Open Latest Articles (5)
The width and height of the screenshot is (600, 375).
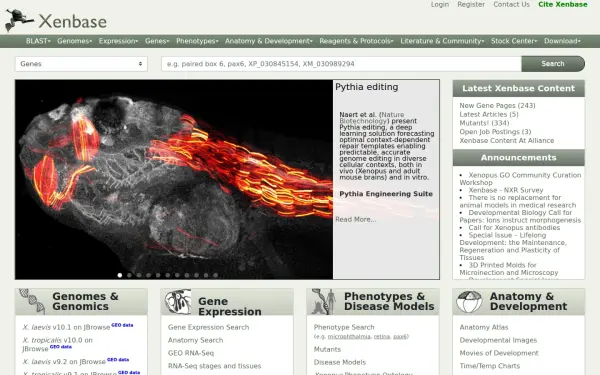point(489,114)
